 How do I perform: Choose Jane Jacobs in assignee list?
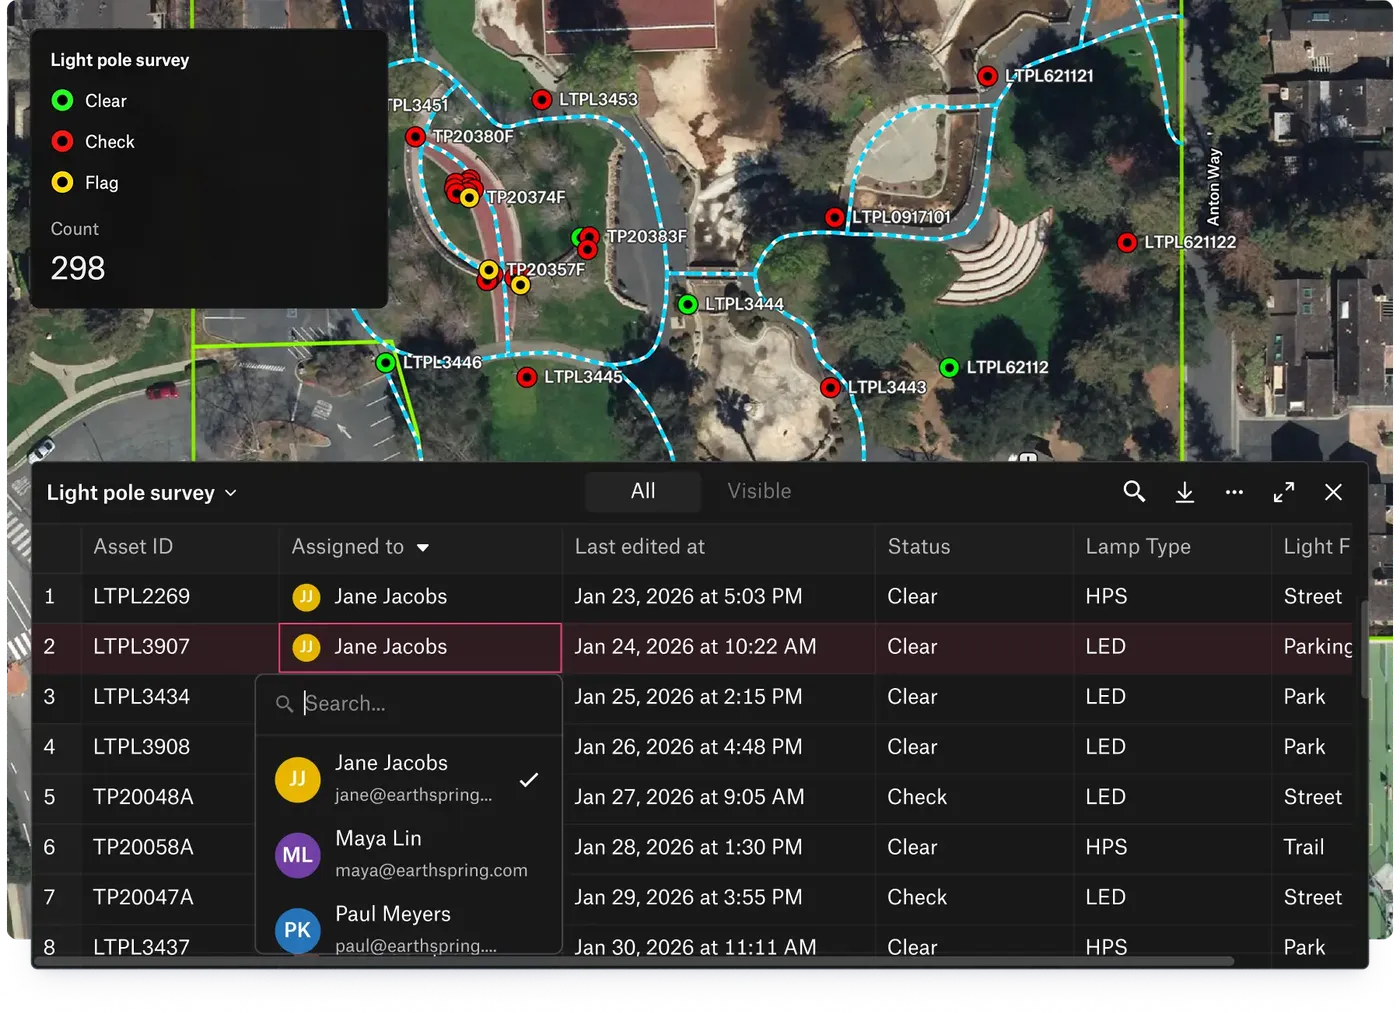coord(408,778)
